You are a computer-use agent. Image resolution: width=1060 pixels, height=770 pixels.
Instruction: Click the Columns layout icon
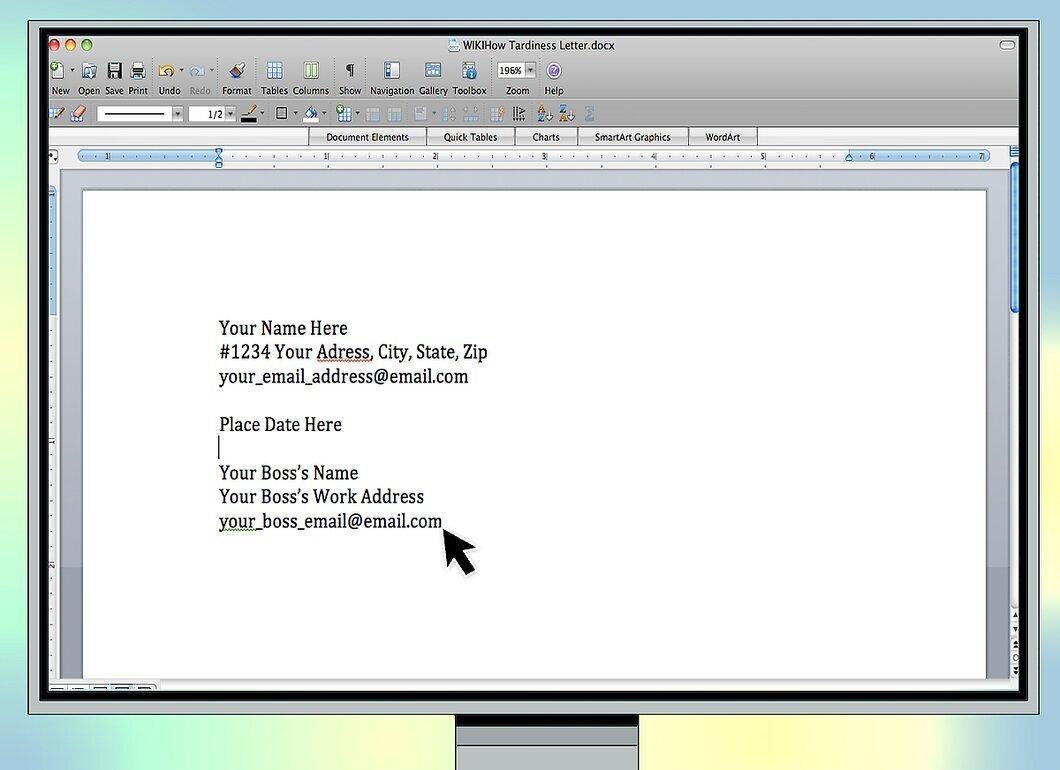tap(310, 70)
